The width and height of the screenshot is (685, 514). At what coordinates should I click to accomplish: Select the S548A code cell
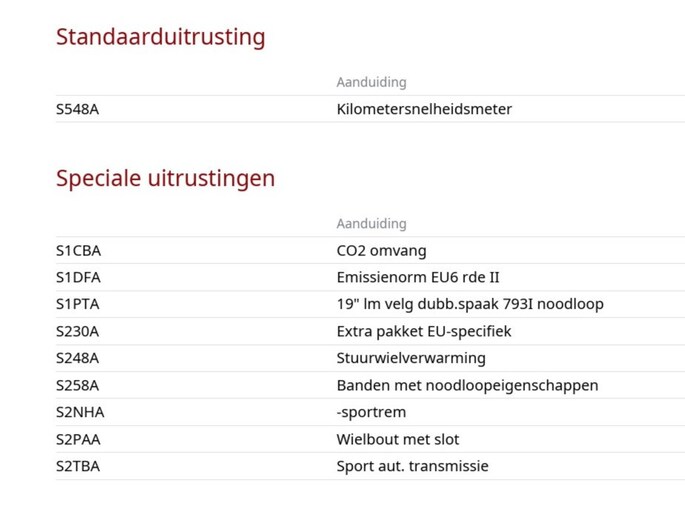coord(77,109)
